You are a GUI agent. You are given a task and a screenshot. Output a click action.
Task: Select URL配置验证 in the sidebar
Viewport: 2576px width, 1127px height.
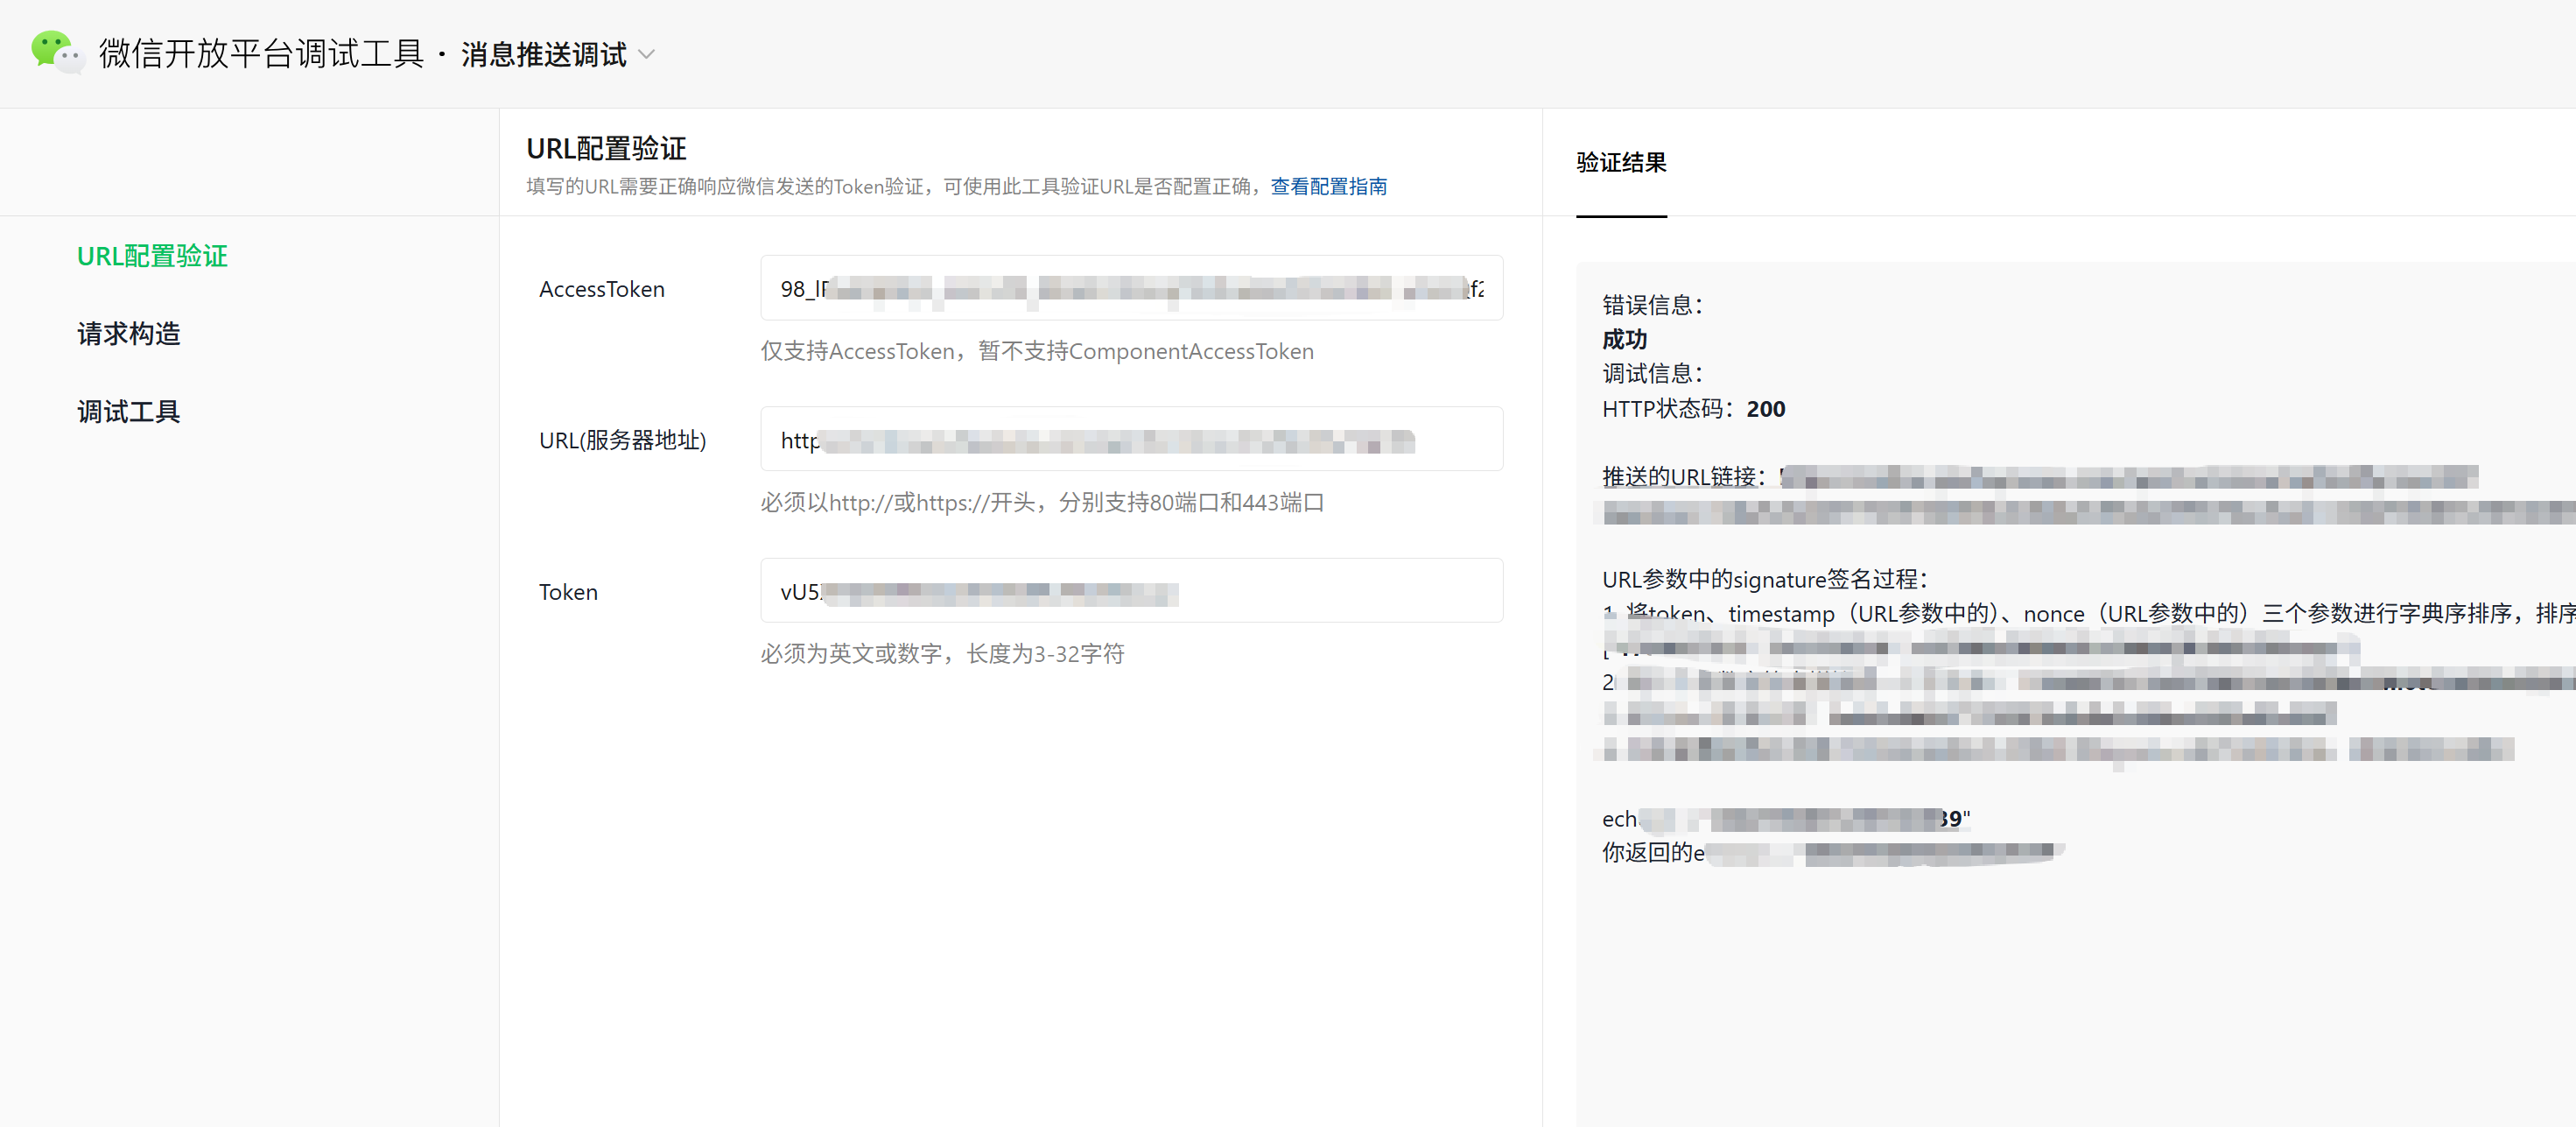[152, 256]
